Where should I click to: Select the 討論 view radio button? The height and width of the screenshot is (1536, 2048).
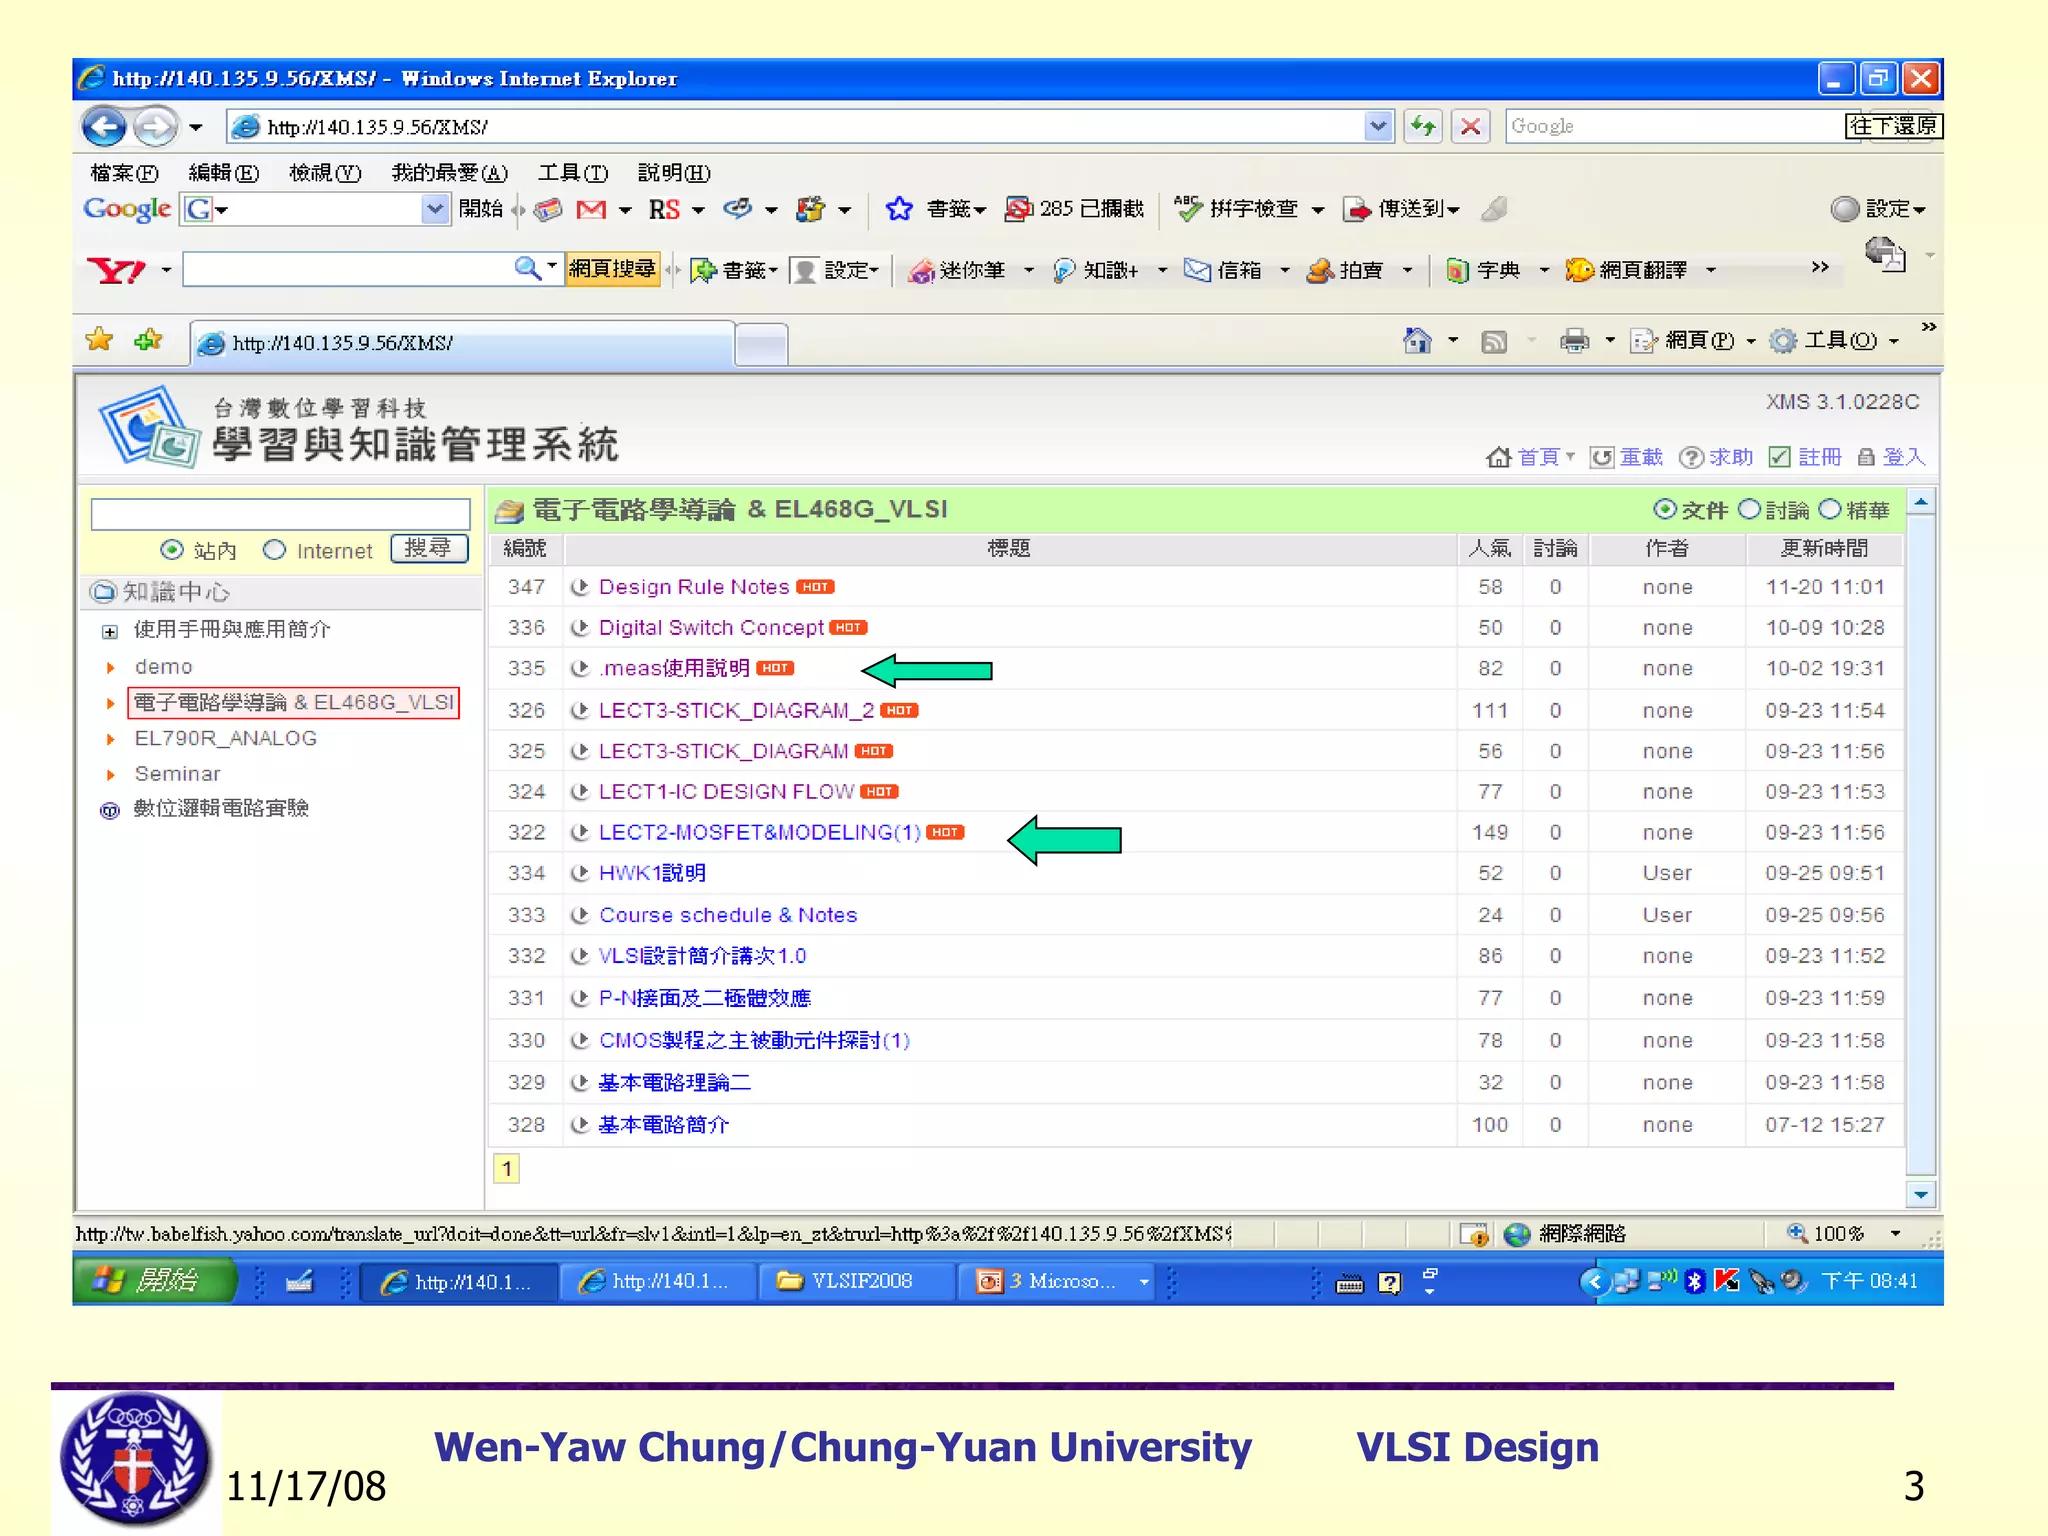tap(1749, 509)
